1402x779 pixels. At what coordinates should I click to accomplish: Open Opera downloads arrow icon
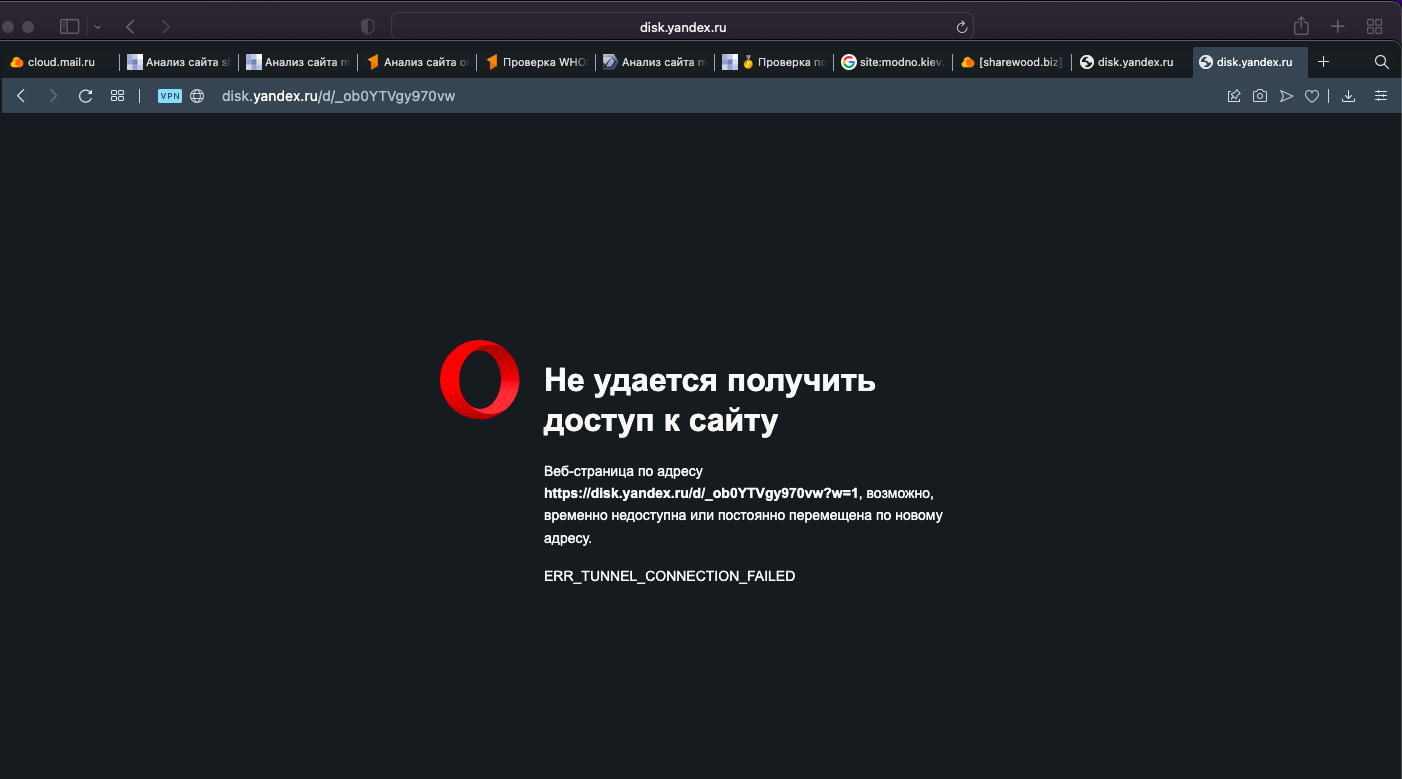pos(1348,96)
